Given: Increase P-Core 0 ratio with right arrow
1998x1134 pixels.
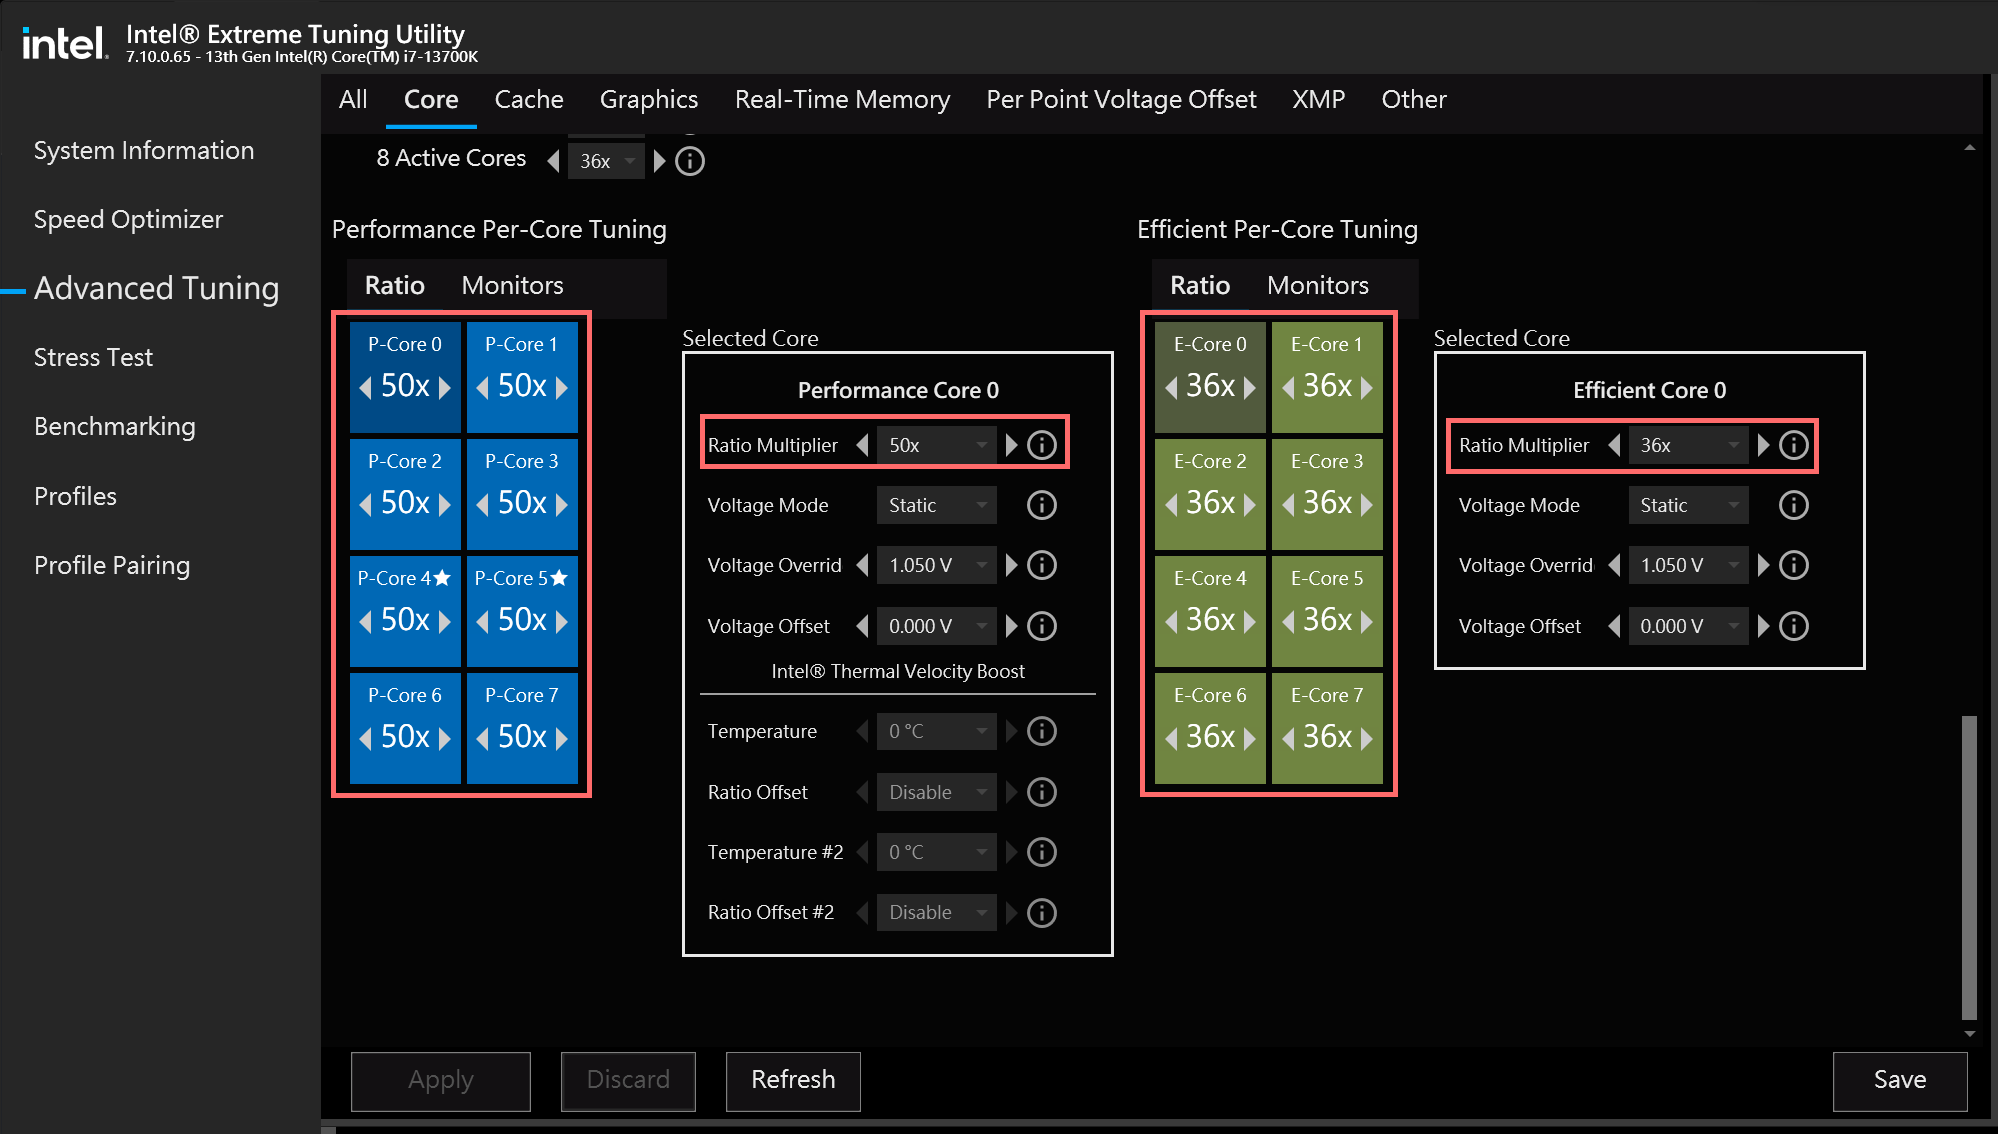Looking at the screenshot, I should (x=445, y=387).
